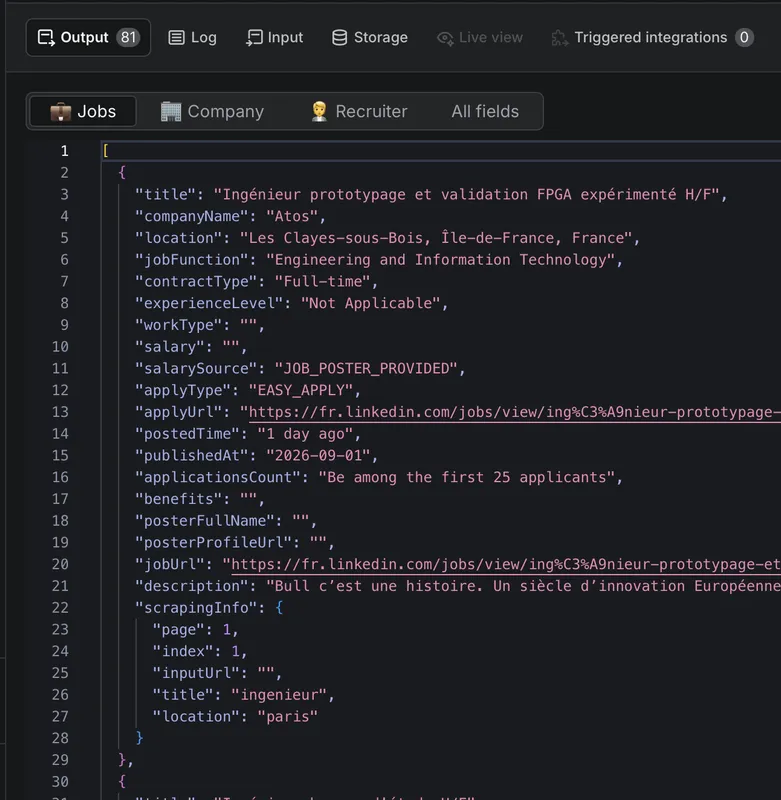Click the opening bracket on line 1

click(106, 151)
